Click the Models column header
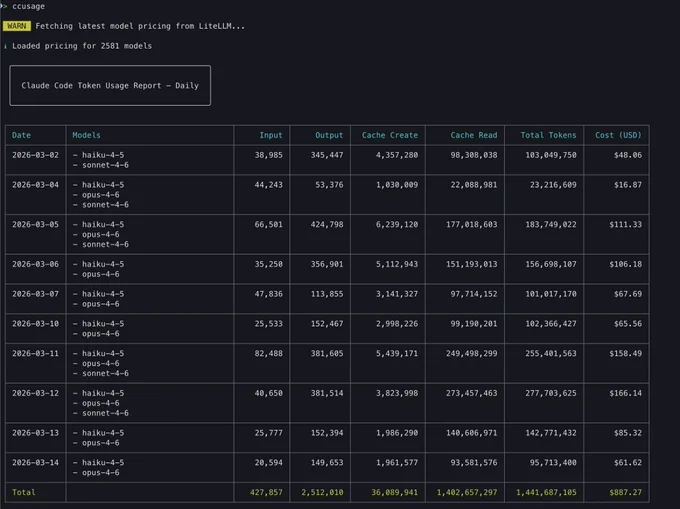Screen dimensions: 680x509 pyautogui.click(x=86, y=135)
